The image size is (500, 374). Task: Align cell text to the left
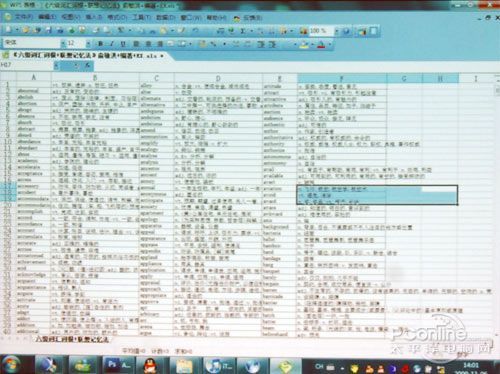click(x=136, y=44)
